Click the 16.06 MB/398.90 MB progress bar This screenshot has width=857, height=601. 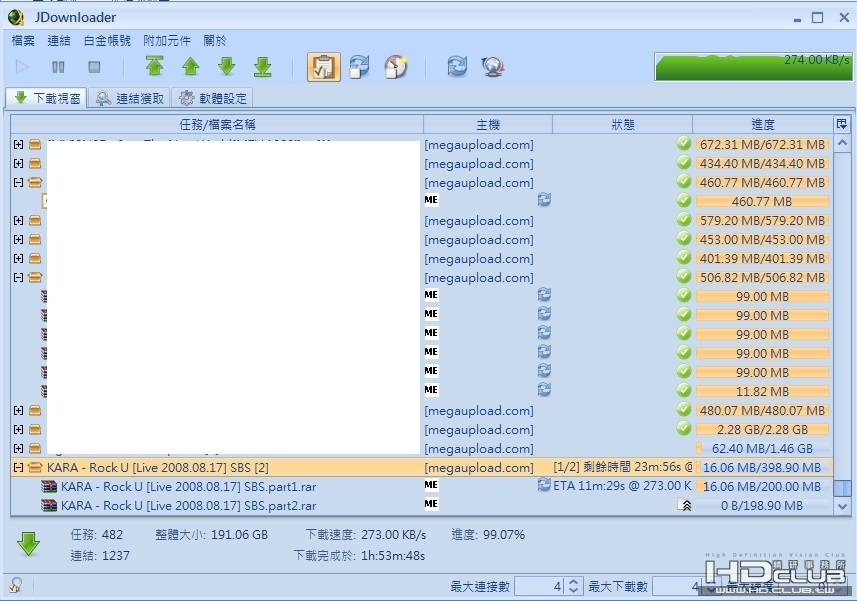762,468
